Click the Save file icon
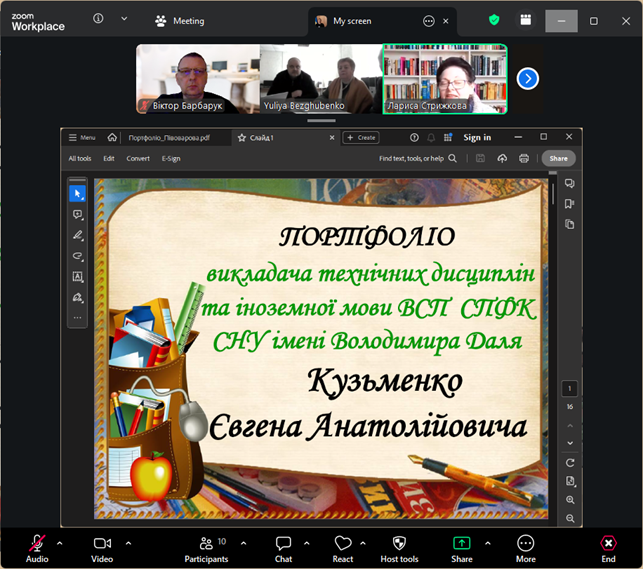Screen dimensions: 643x569 click(480, 158)
